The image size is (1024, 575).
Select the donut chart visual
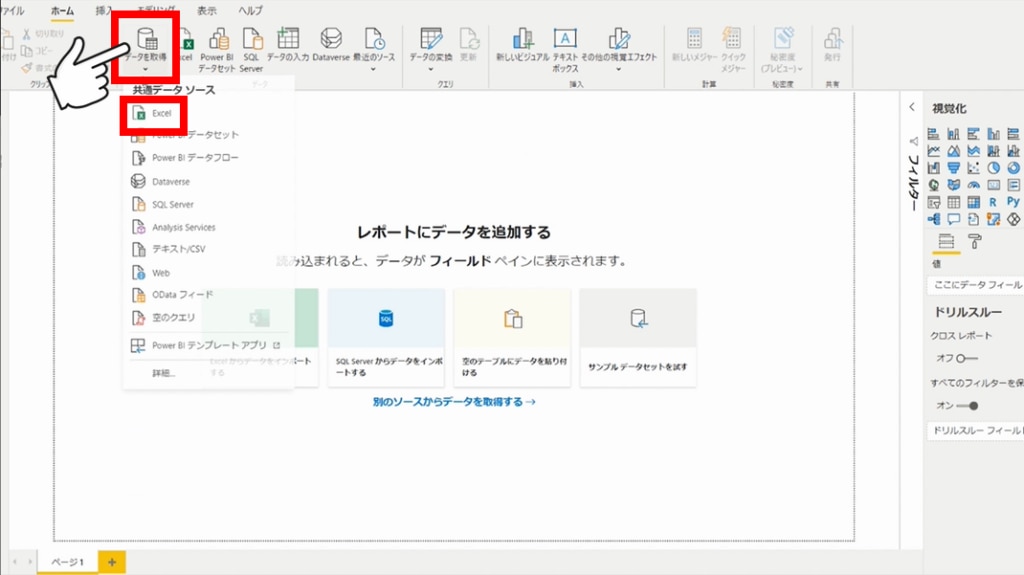coord(1013,168)
